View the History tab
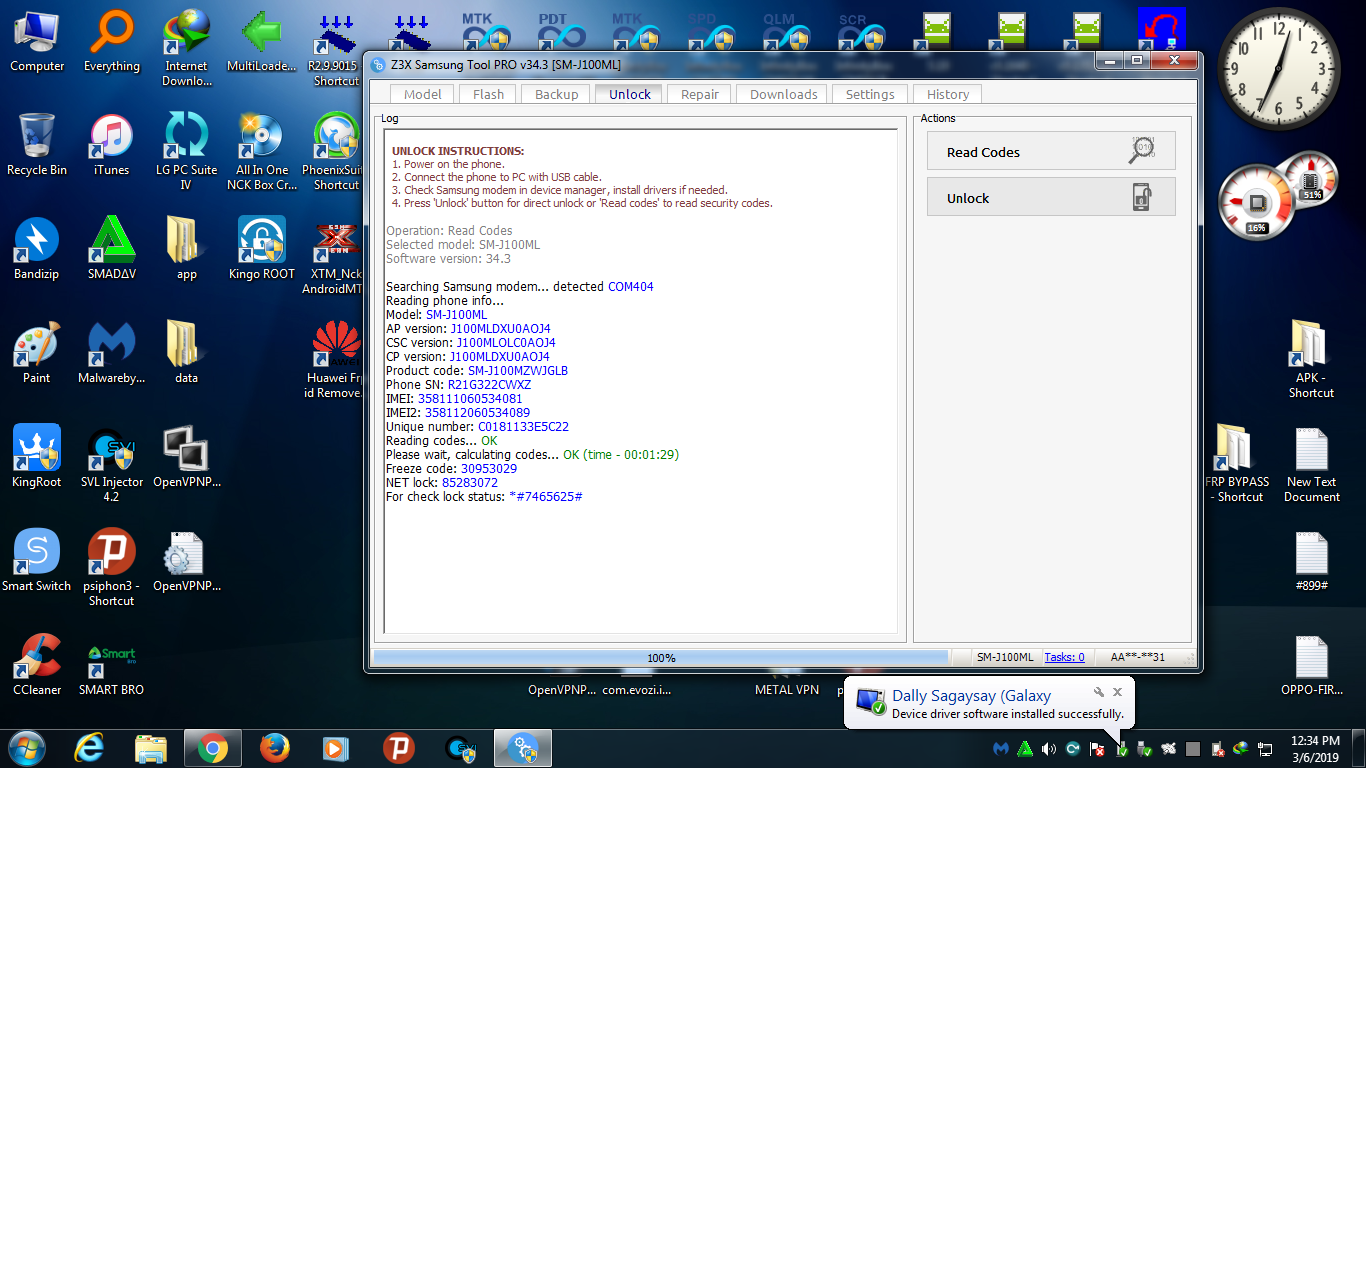The width and height of the screenshot is (1366, 1278). tap(948, 94)
